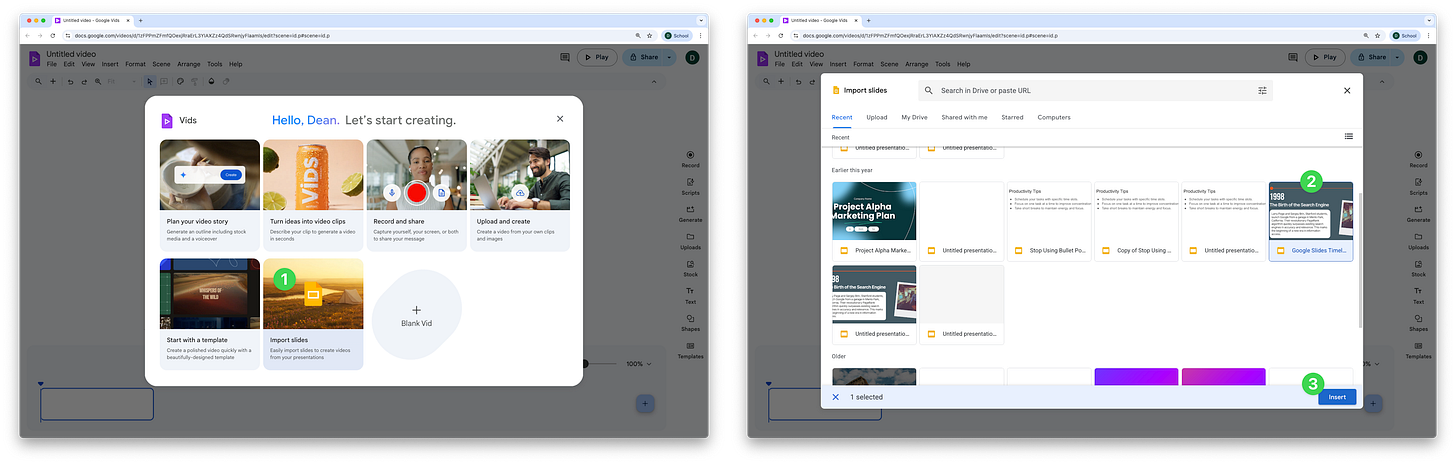Choose the Select cursor tool in left screenshot

pos(150,81)
